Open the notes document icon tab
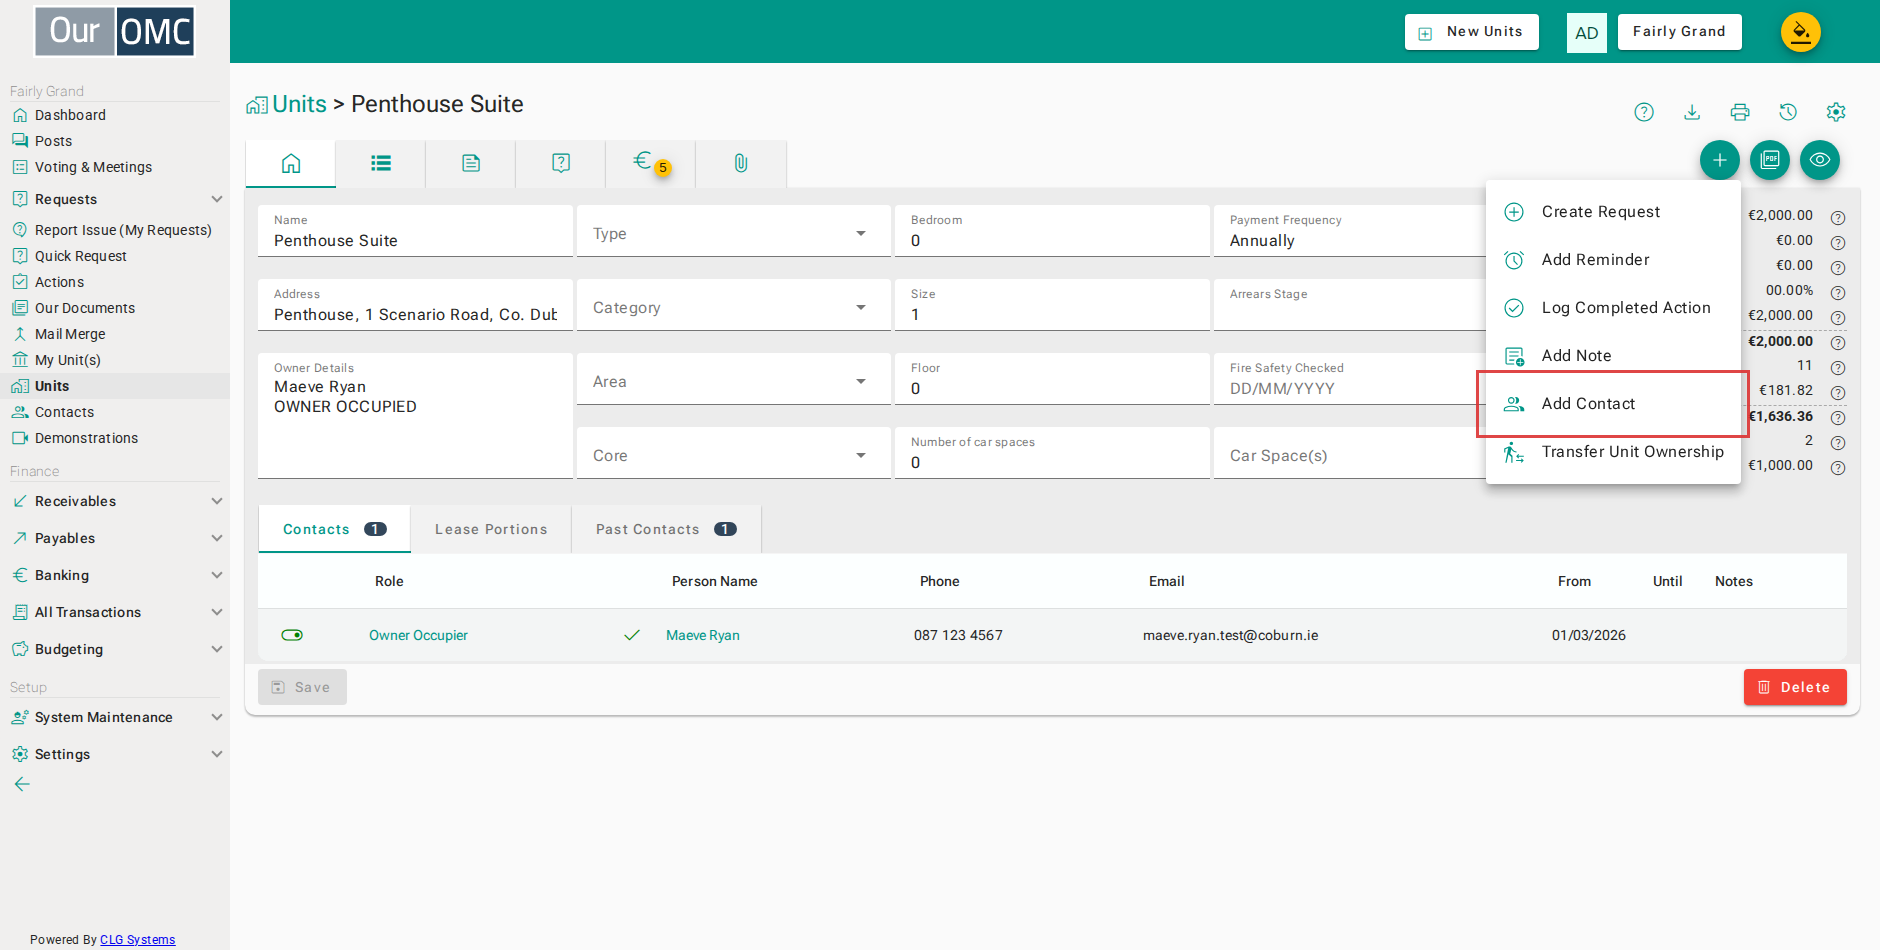This screenshot has height=950, width=1880. [x=471, y=163]
